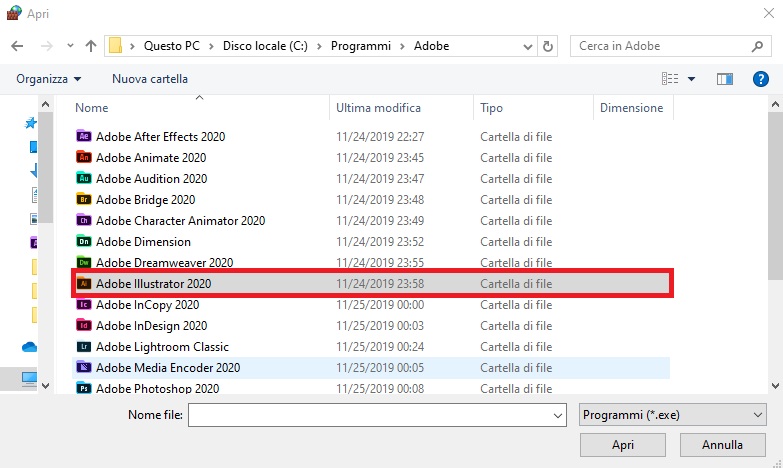This screenshot has height=468, width=783.
Task: Click the Adobe Media Encoder 2020 folder icon
Action: 83,367
